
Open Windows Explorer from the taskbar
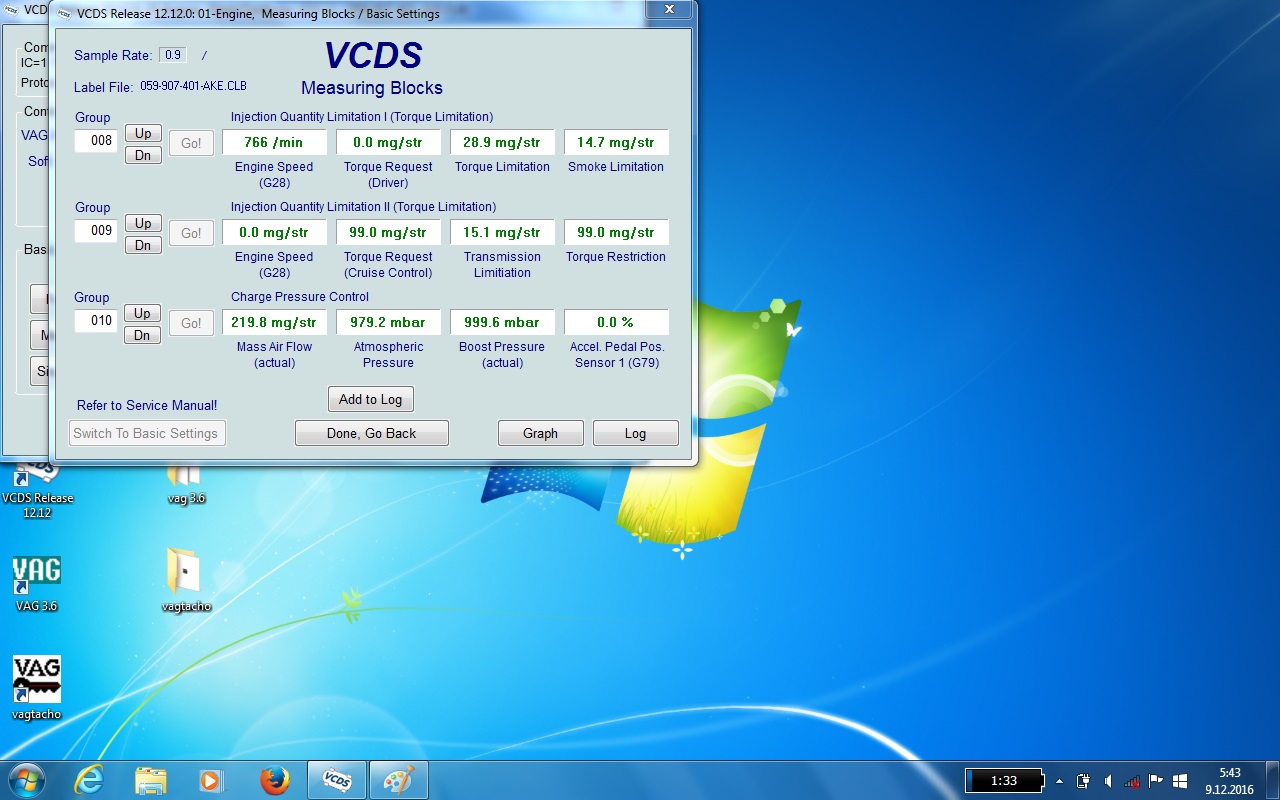[x=151, y=780]
